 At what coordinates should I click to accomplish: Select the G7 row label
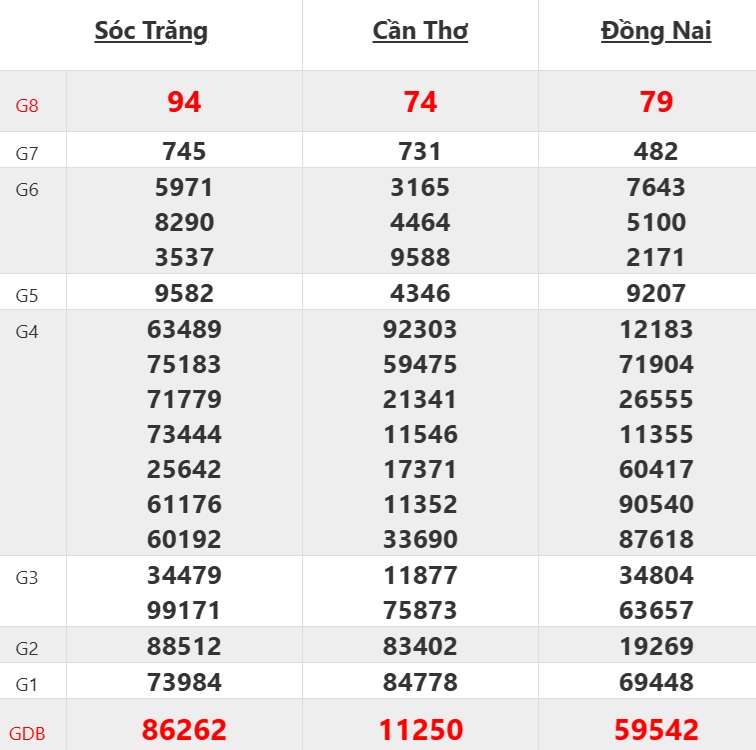pos(27,154)
